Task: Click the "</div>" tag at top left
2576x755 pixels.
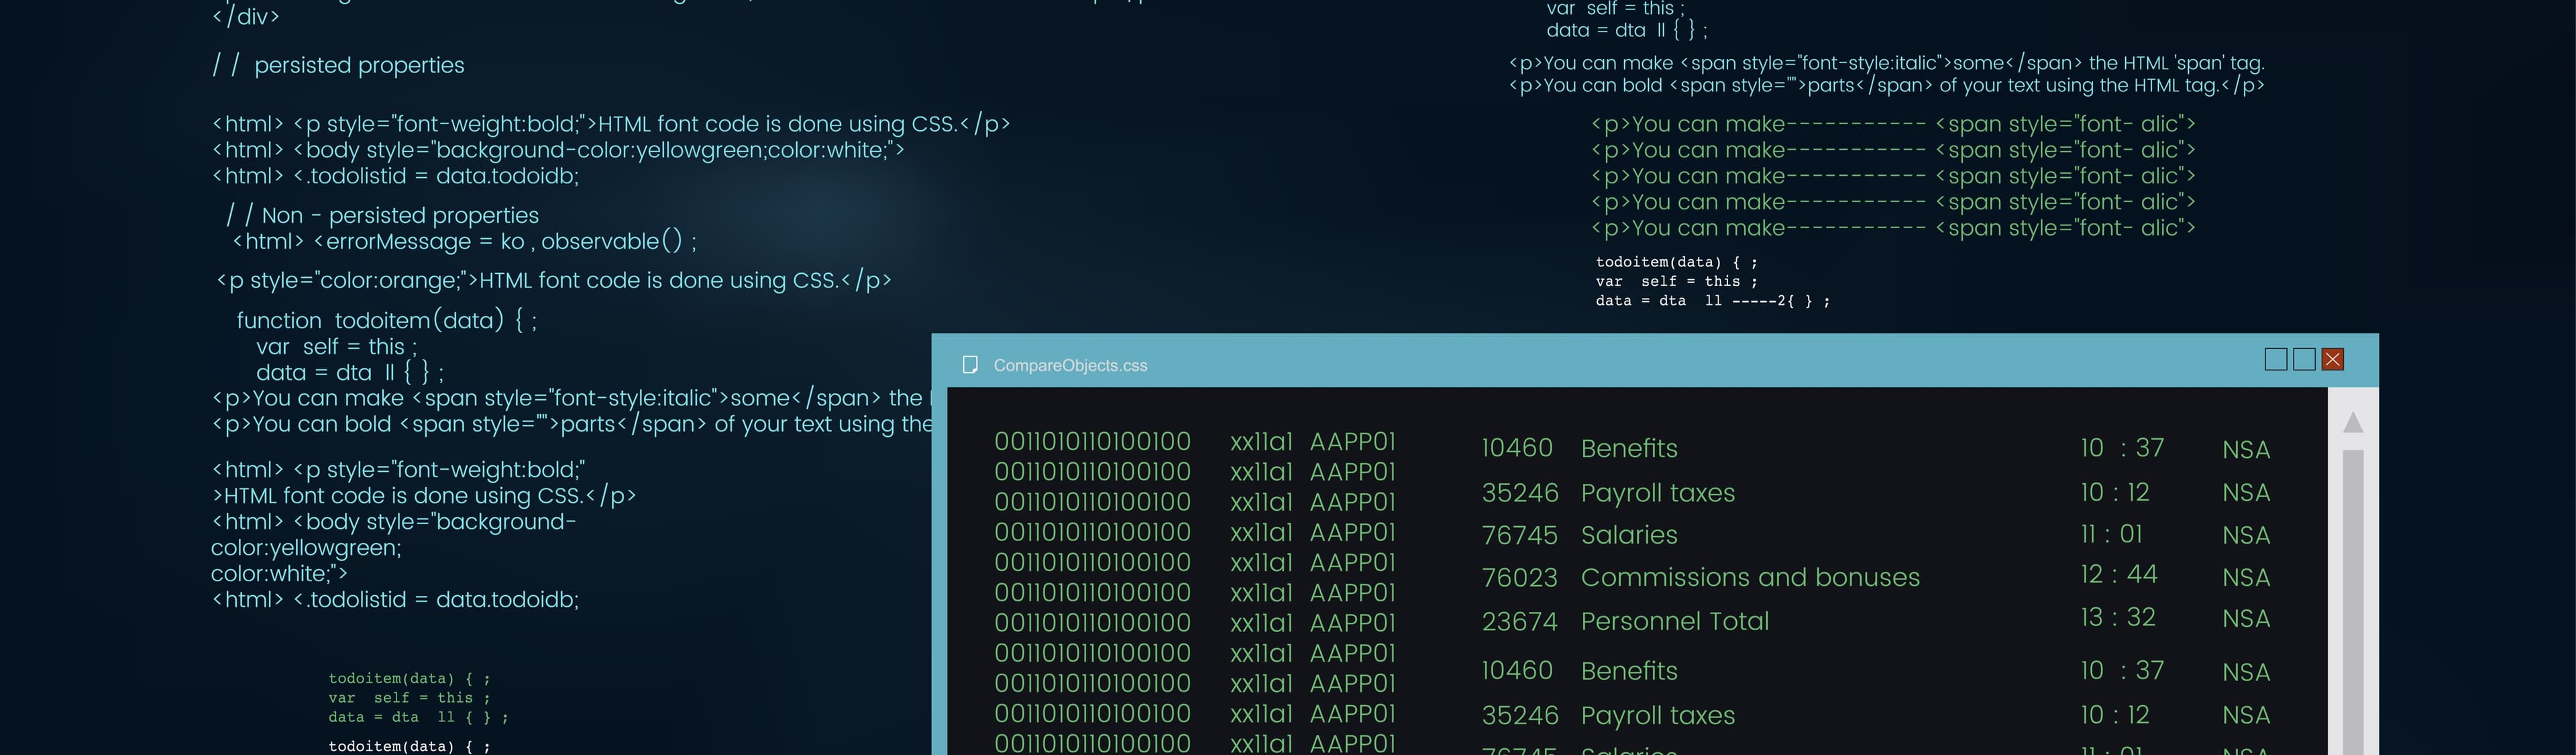Action: (246, 17)
